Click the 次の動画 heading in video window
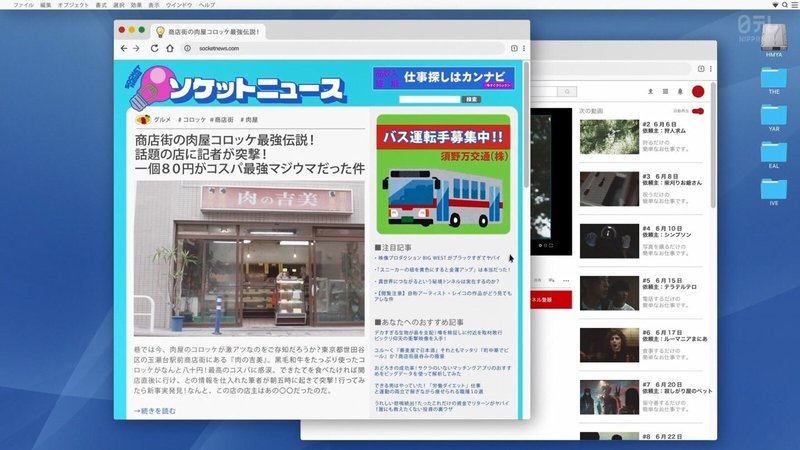This screenshot has width=800, height=450. [x=591, y=111]
